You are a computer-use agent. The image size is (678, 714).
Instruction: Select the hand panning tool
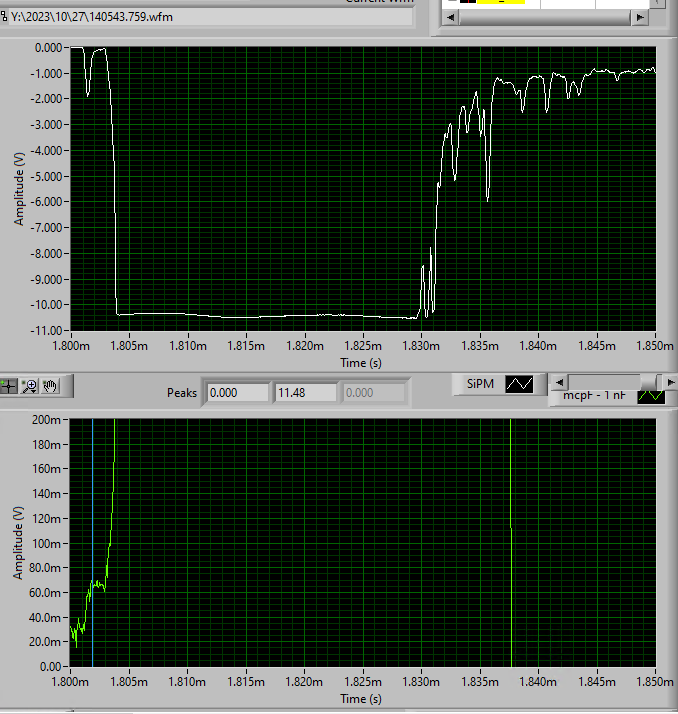[50, 387]
